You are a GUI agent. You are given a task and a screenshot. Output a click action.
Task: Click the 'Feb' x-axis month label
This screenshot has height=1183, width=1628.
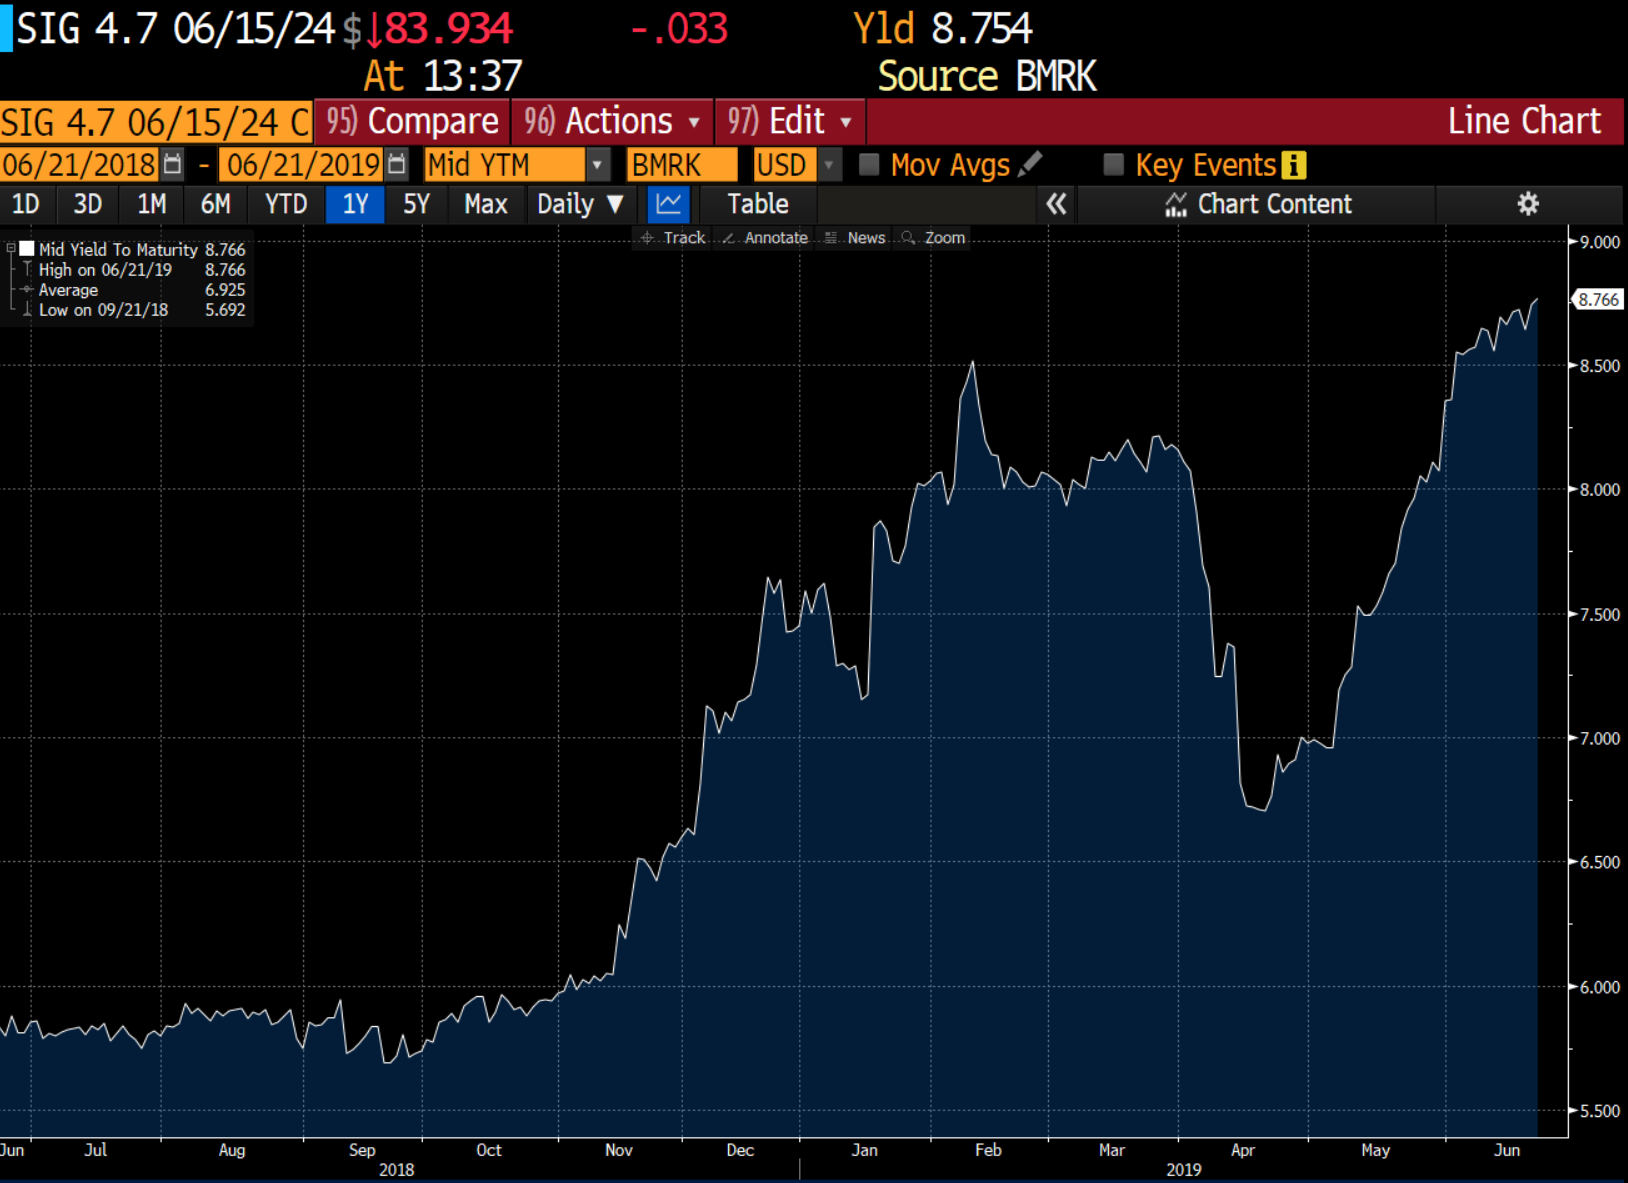point(988,1150)
